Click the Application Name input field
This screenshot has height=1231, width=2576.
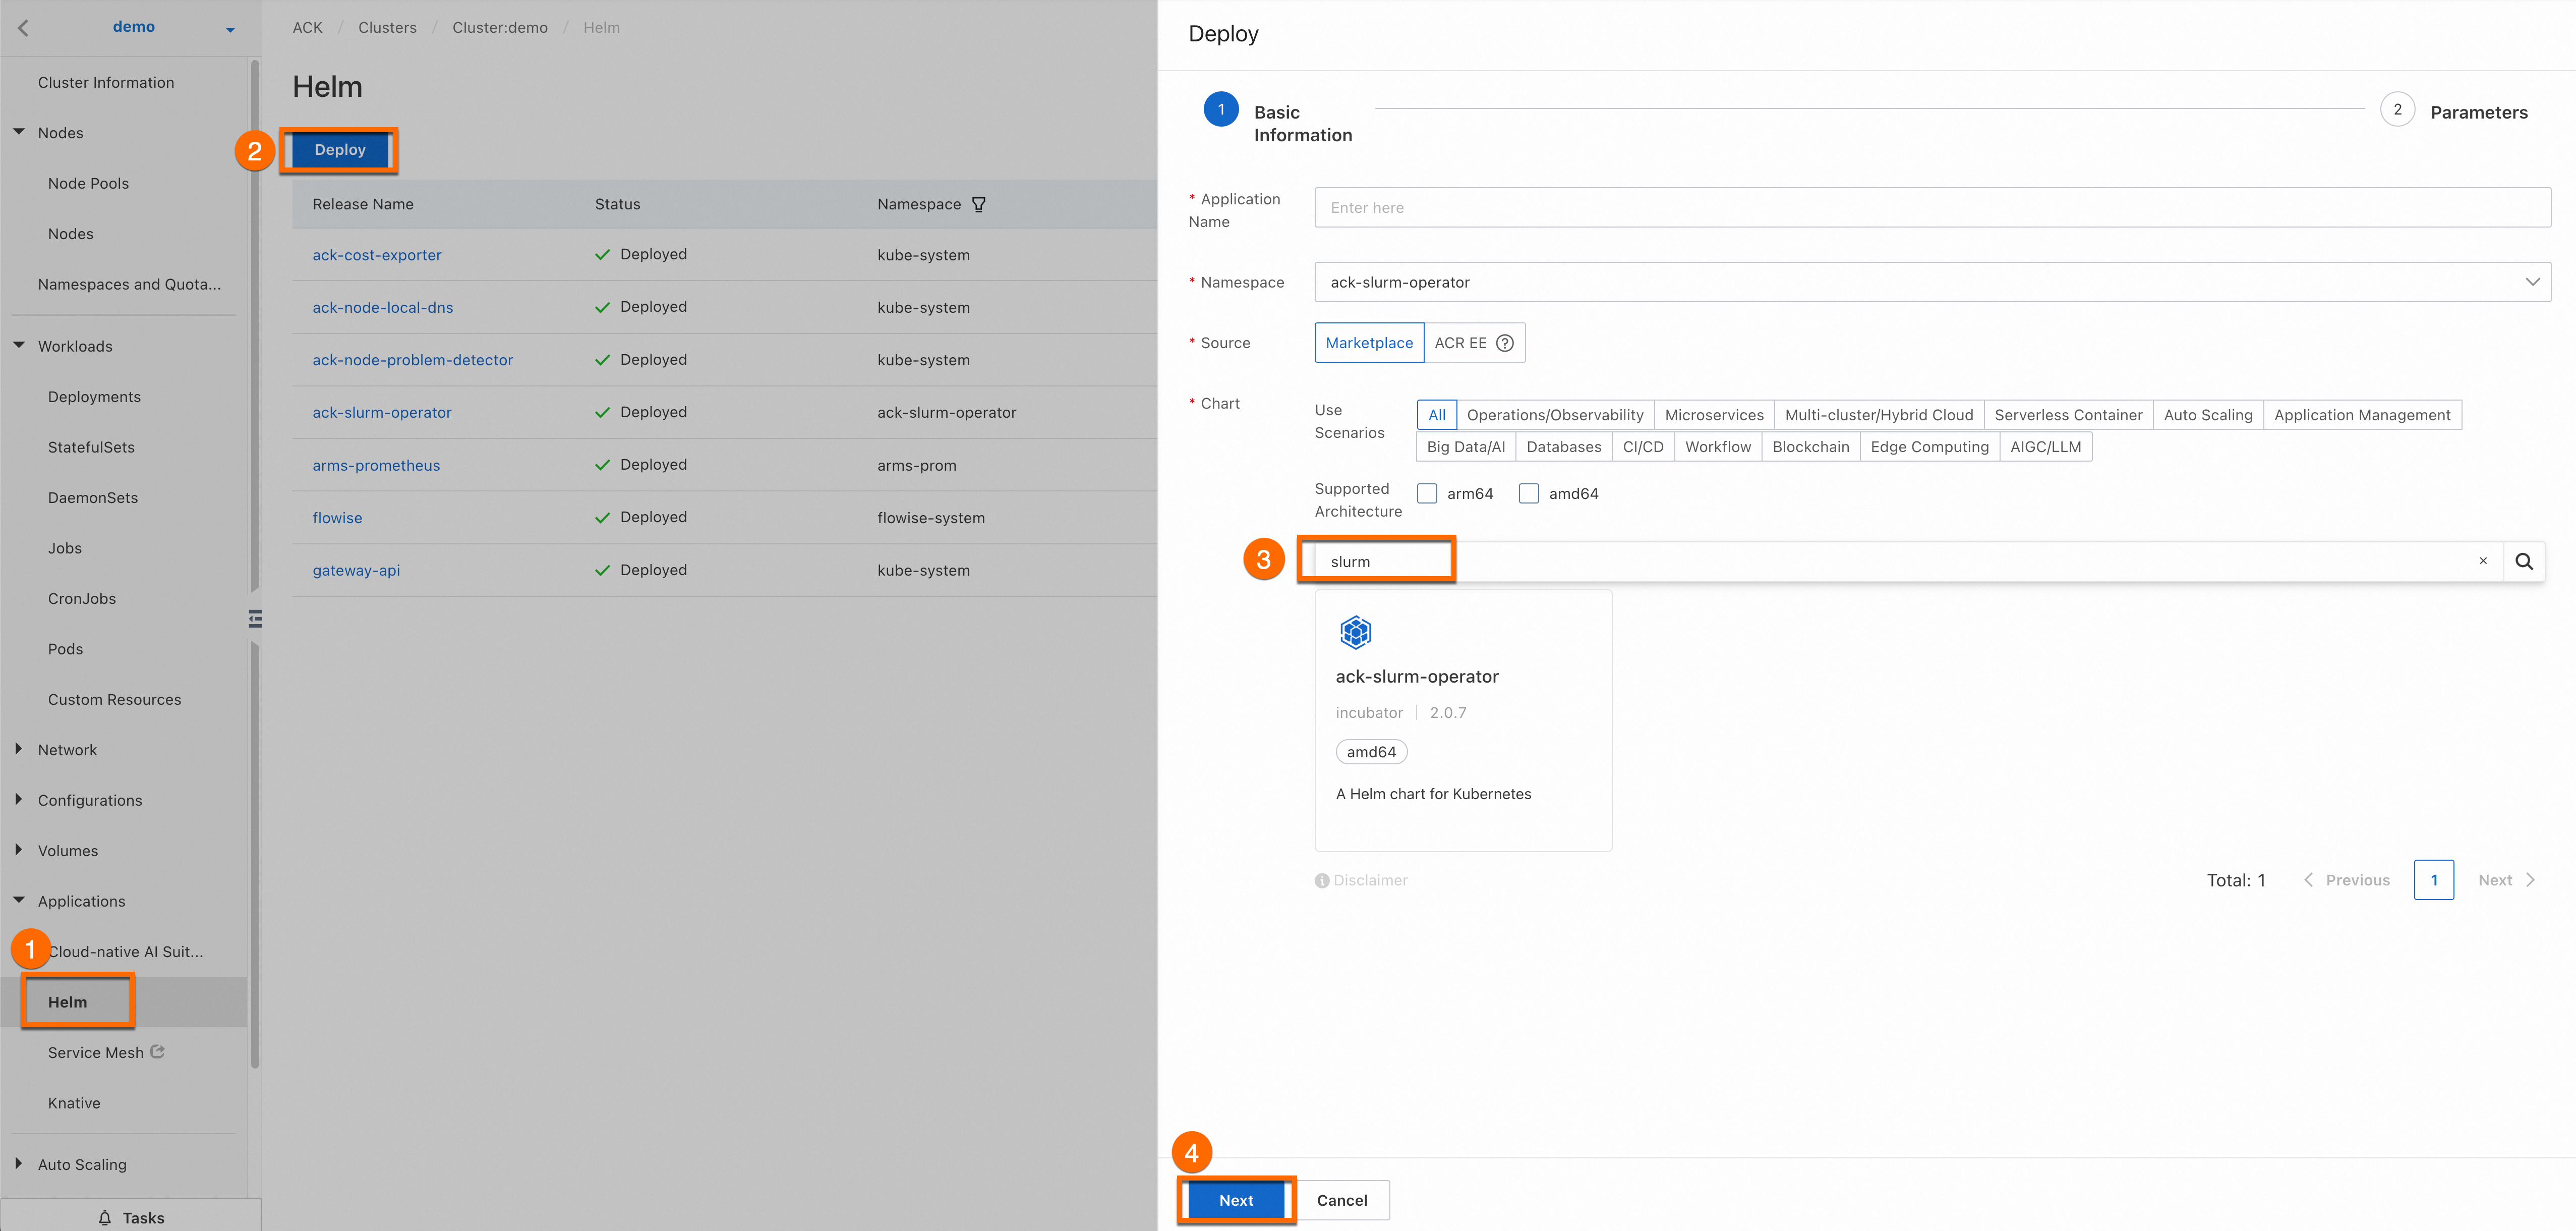click(1931, 208)
